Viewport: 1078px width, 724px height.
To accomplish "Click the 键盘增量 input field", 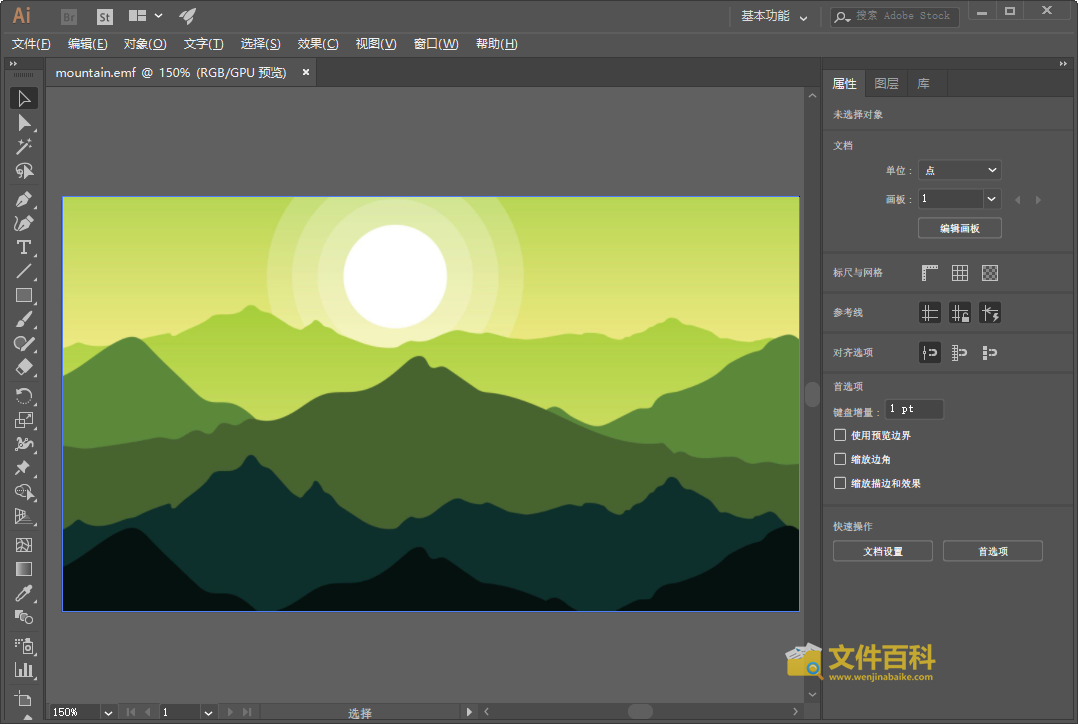I will tap(914, 409).
